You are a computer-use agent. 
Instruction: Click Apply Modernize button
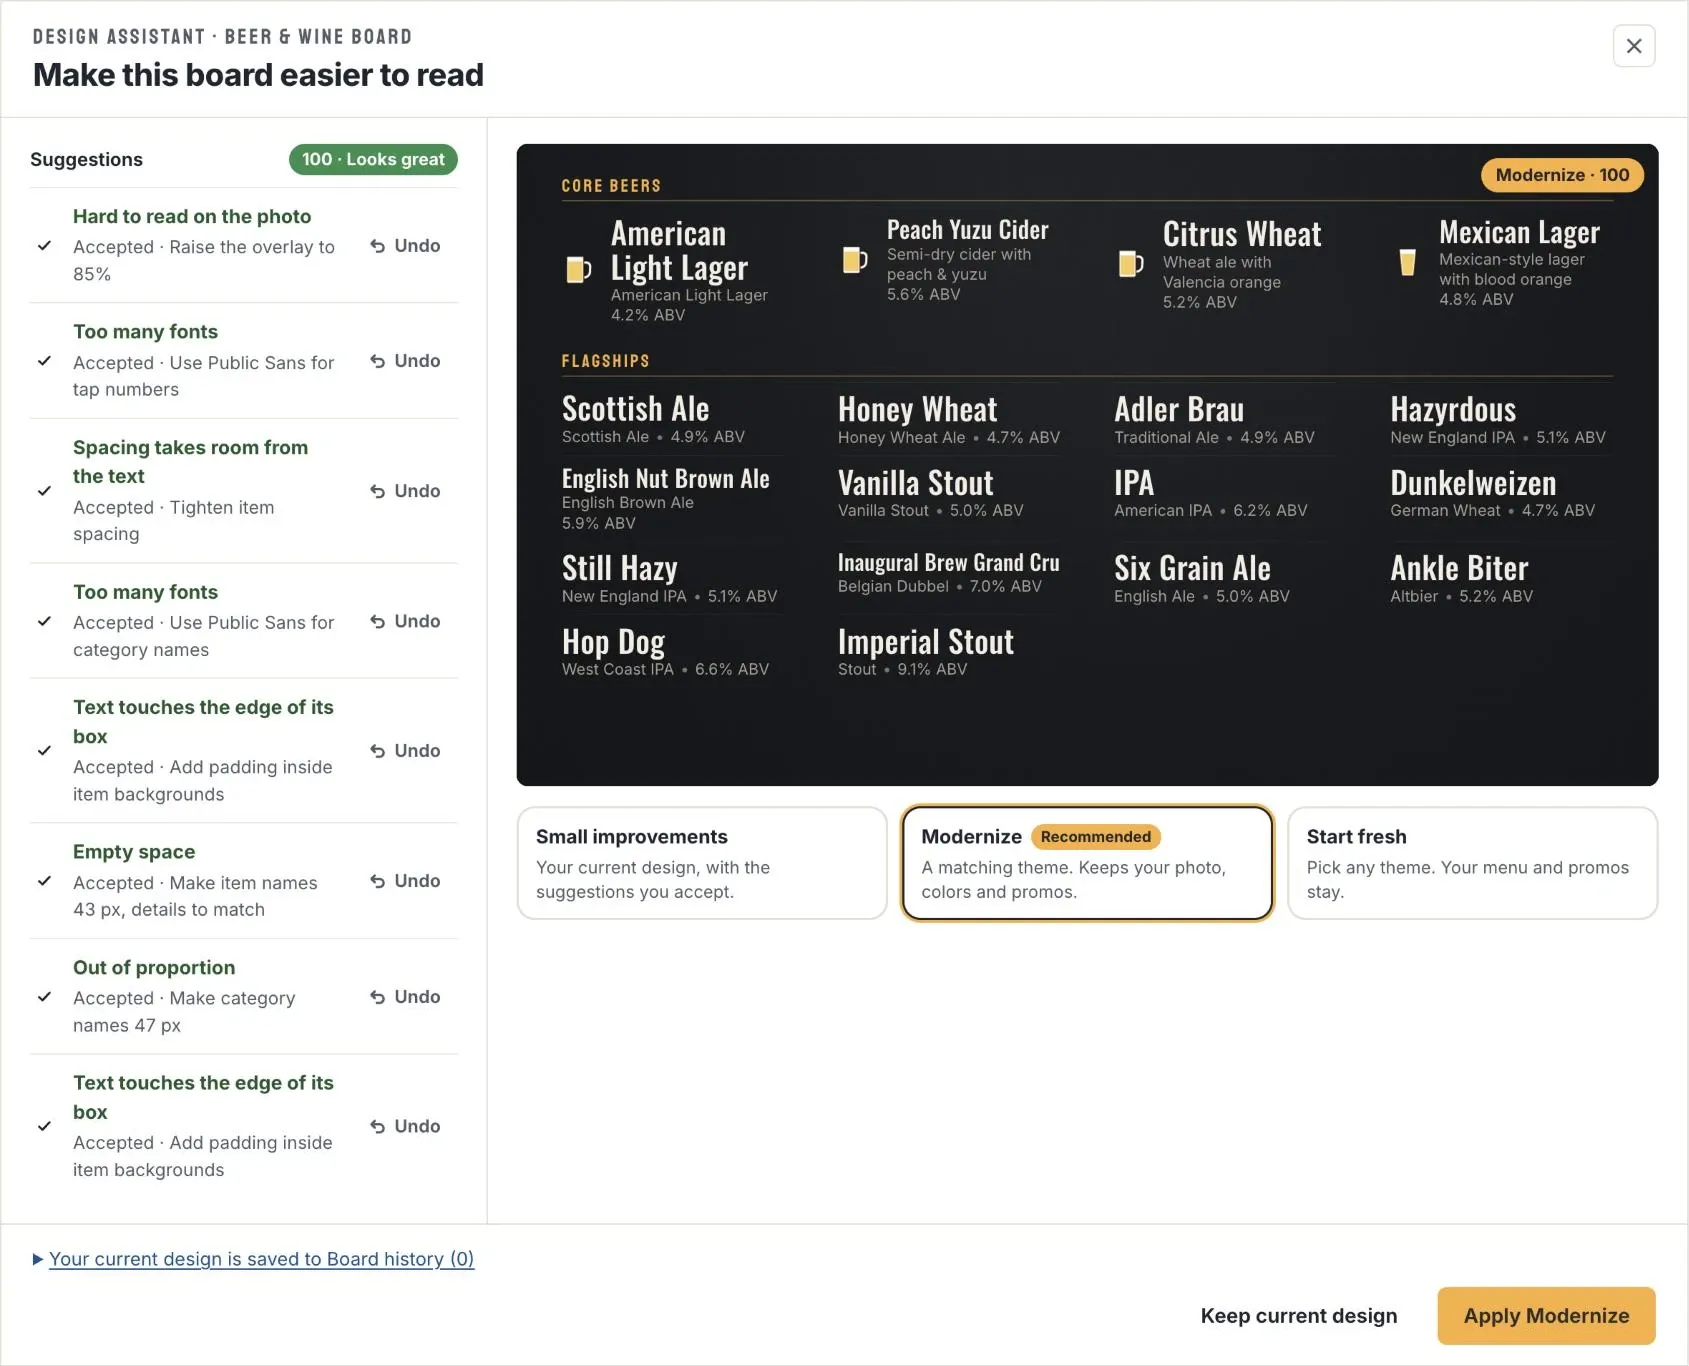point(1546,1316)
